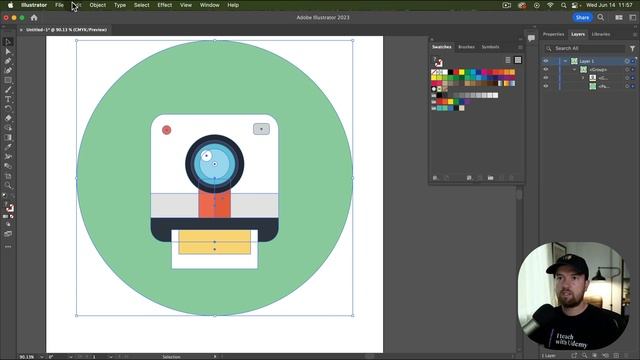Collapse the Group disclosure arrow
640x360 pixels.
tap(574, 69)
